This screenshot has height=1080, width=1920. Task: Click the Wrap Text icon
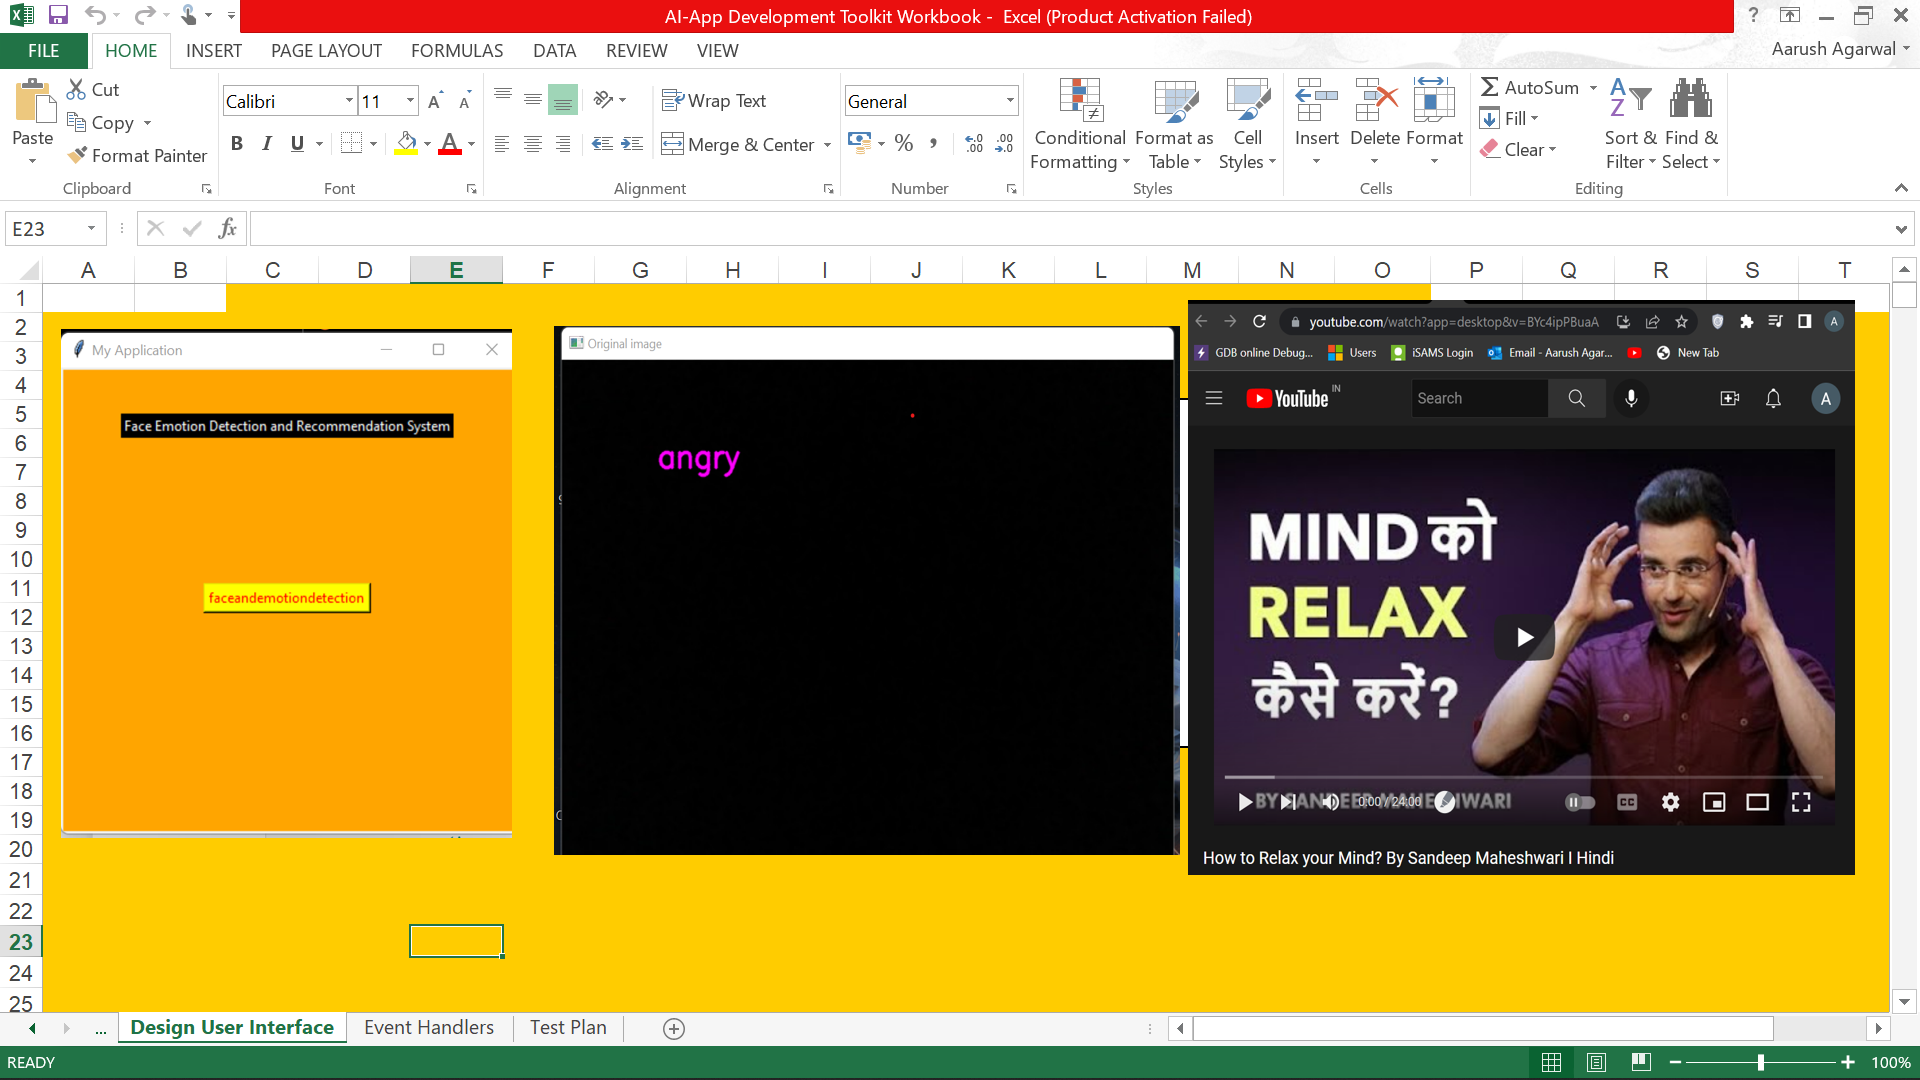tap(671, 100)
